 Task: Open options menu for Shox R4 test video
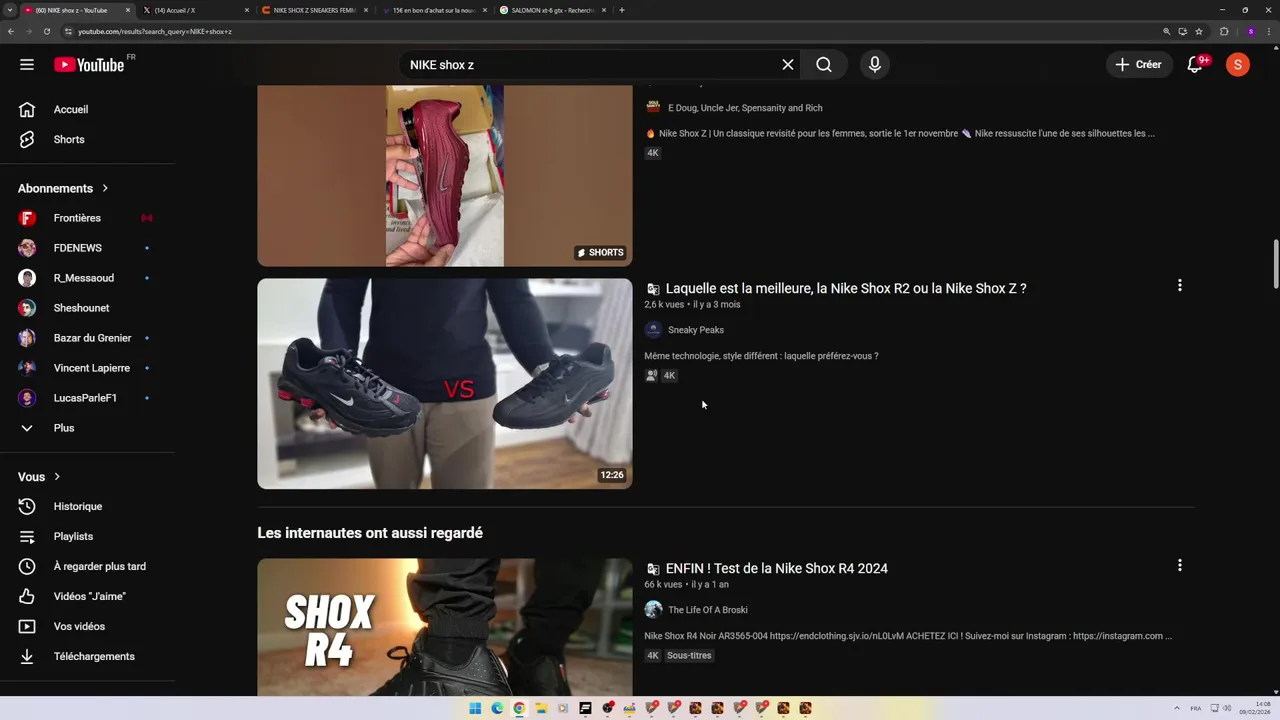click(1180, 565)
